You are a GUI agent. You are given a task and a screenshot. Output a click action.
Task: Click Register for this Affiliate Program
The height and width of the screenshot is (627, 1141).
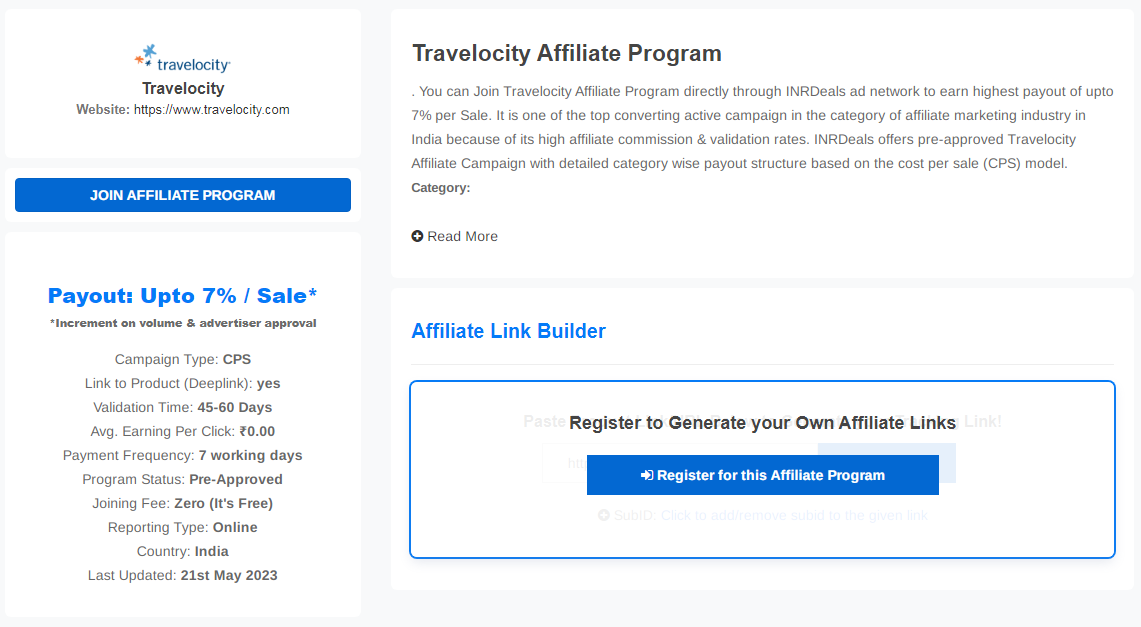point(763,475)
